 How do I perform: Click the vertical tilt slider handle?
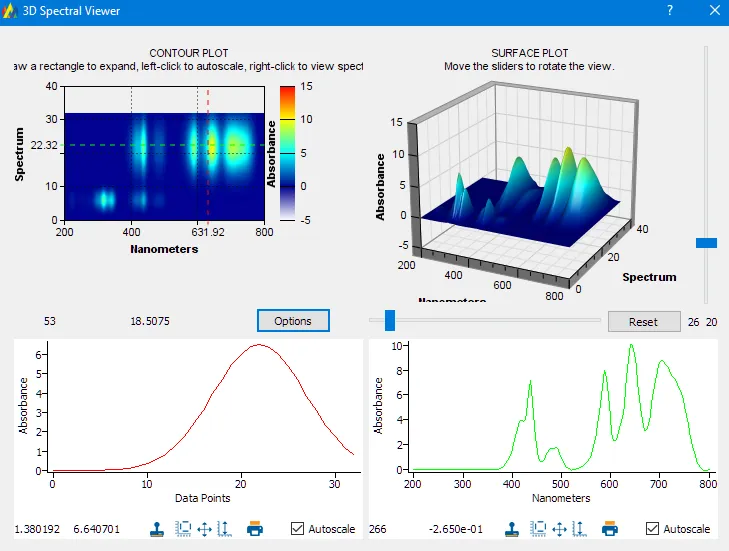click(x=706, y=243)
